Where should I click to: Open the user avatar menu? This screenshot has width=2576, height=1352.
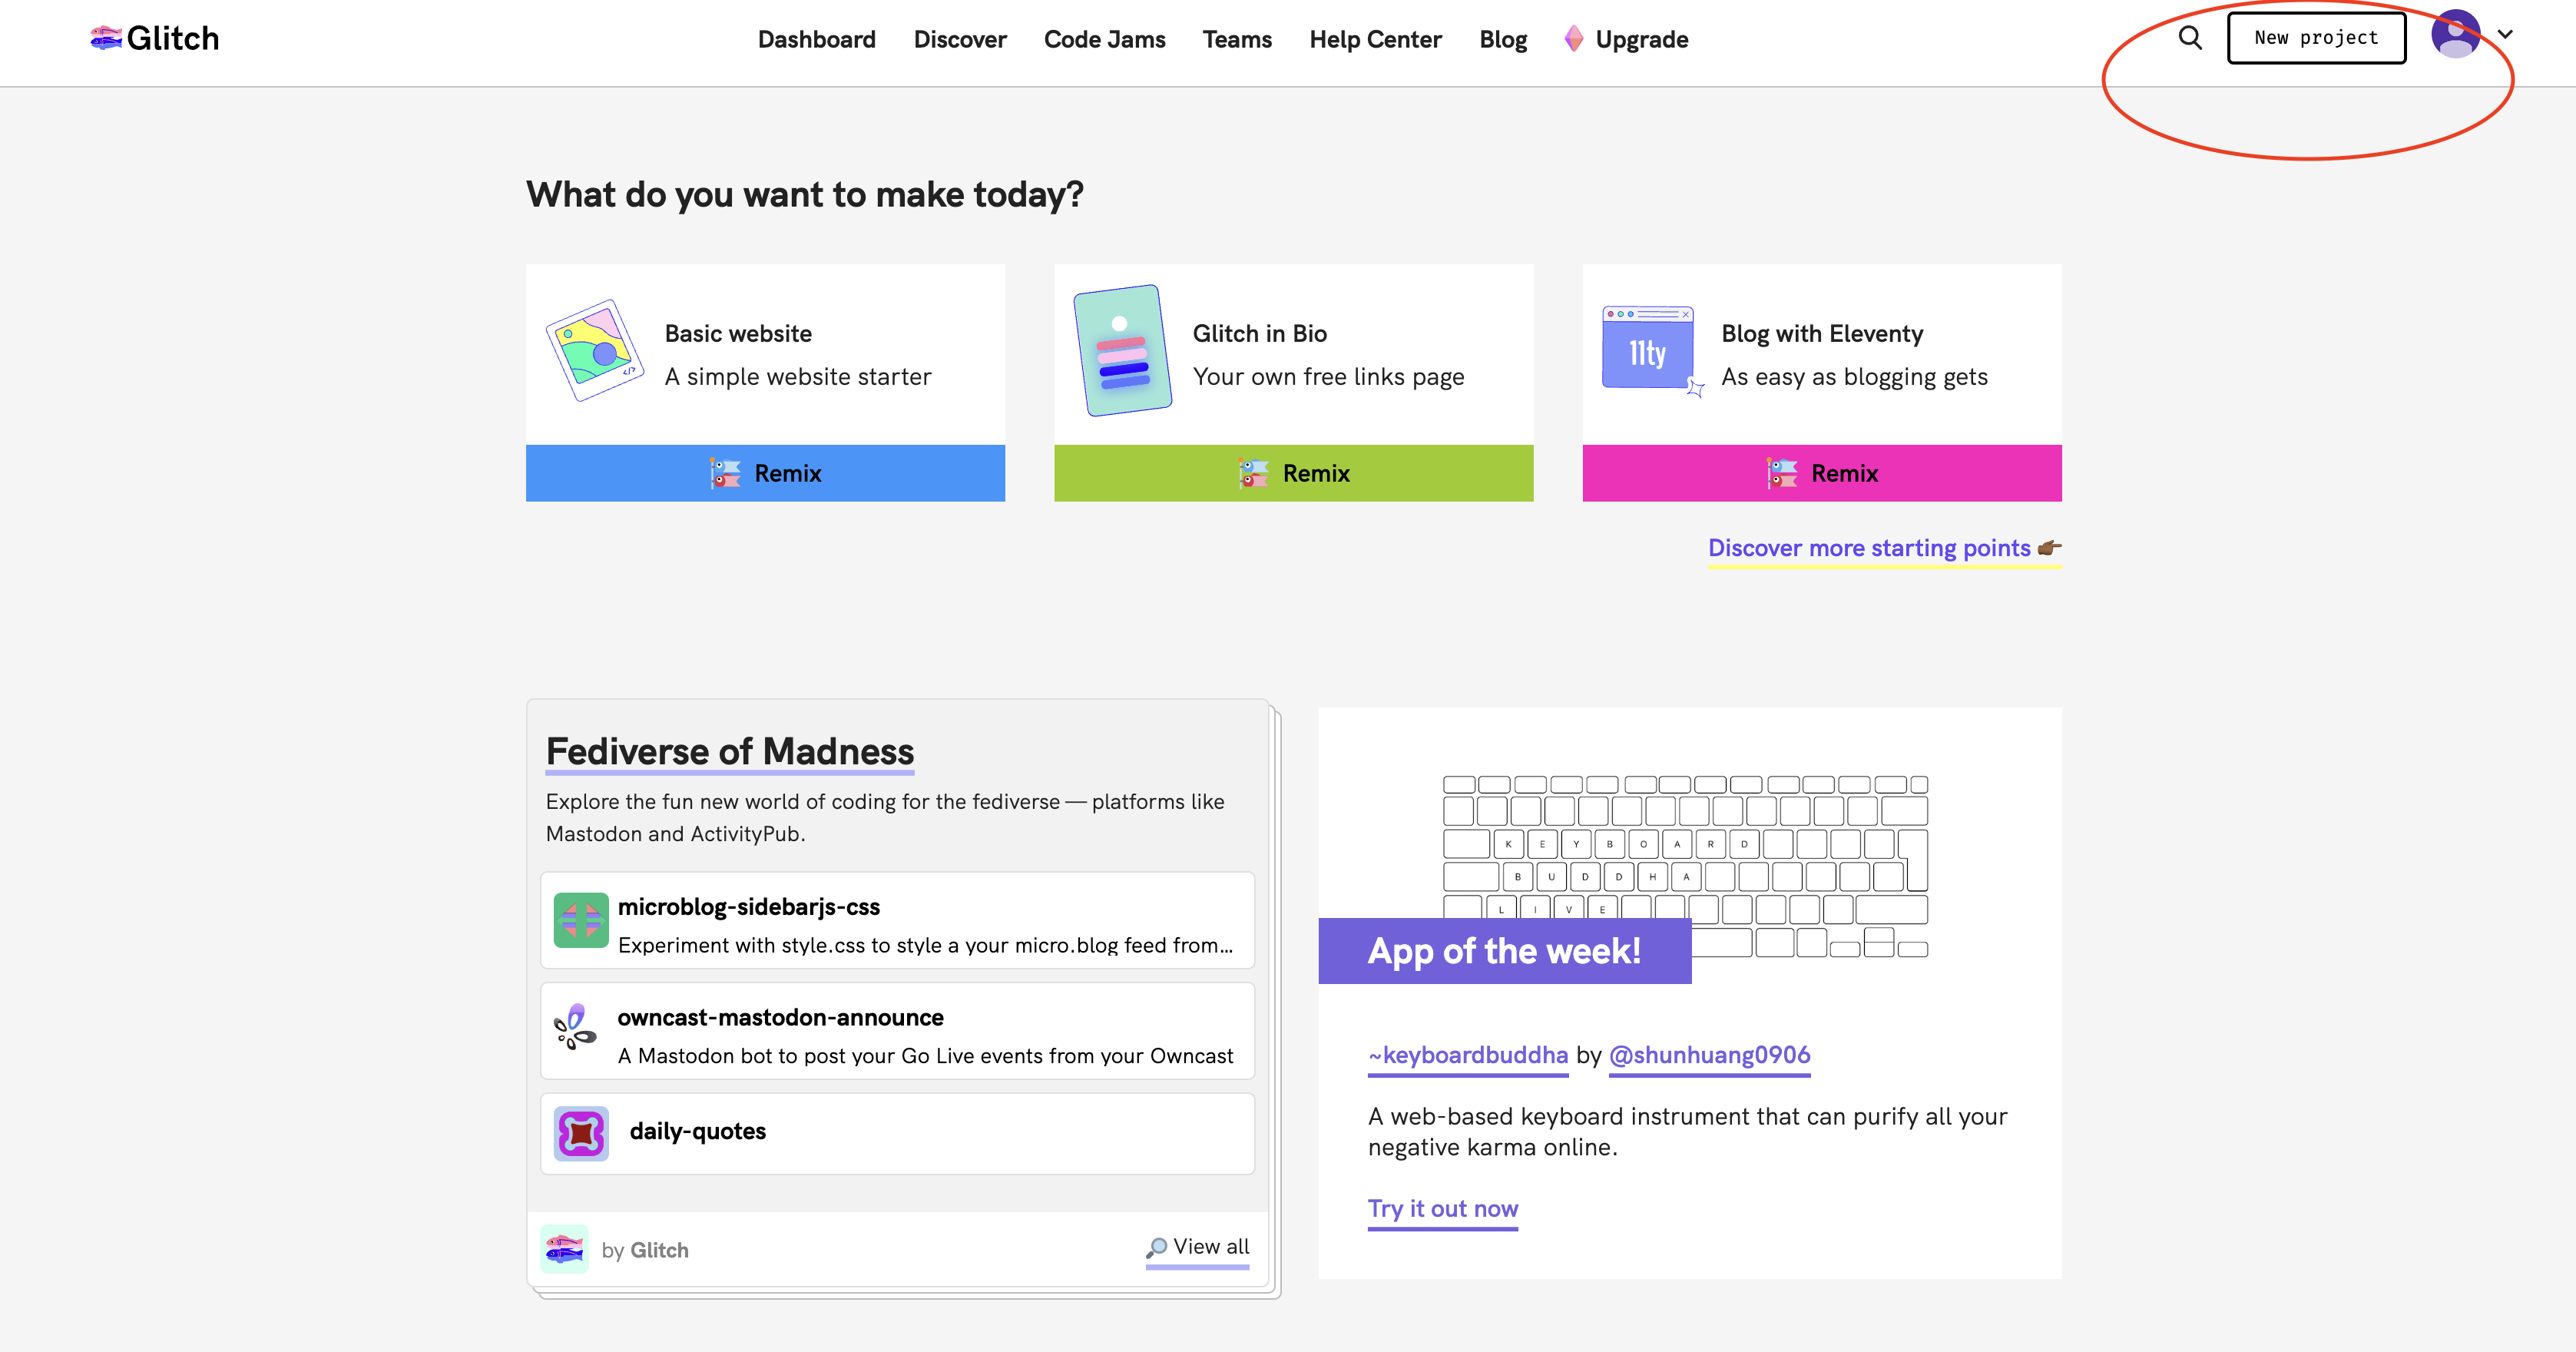click(x=2455, y=35)
